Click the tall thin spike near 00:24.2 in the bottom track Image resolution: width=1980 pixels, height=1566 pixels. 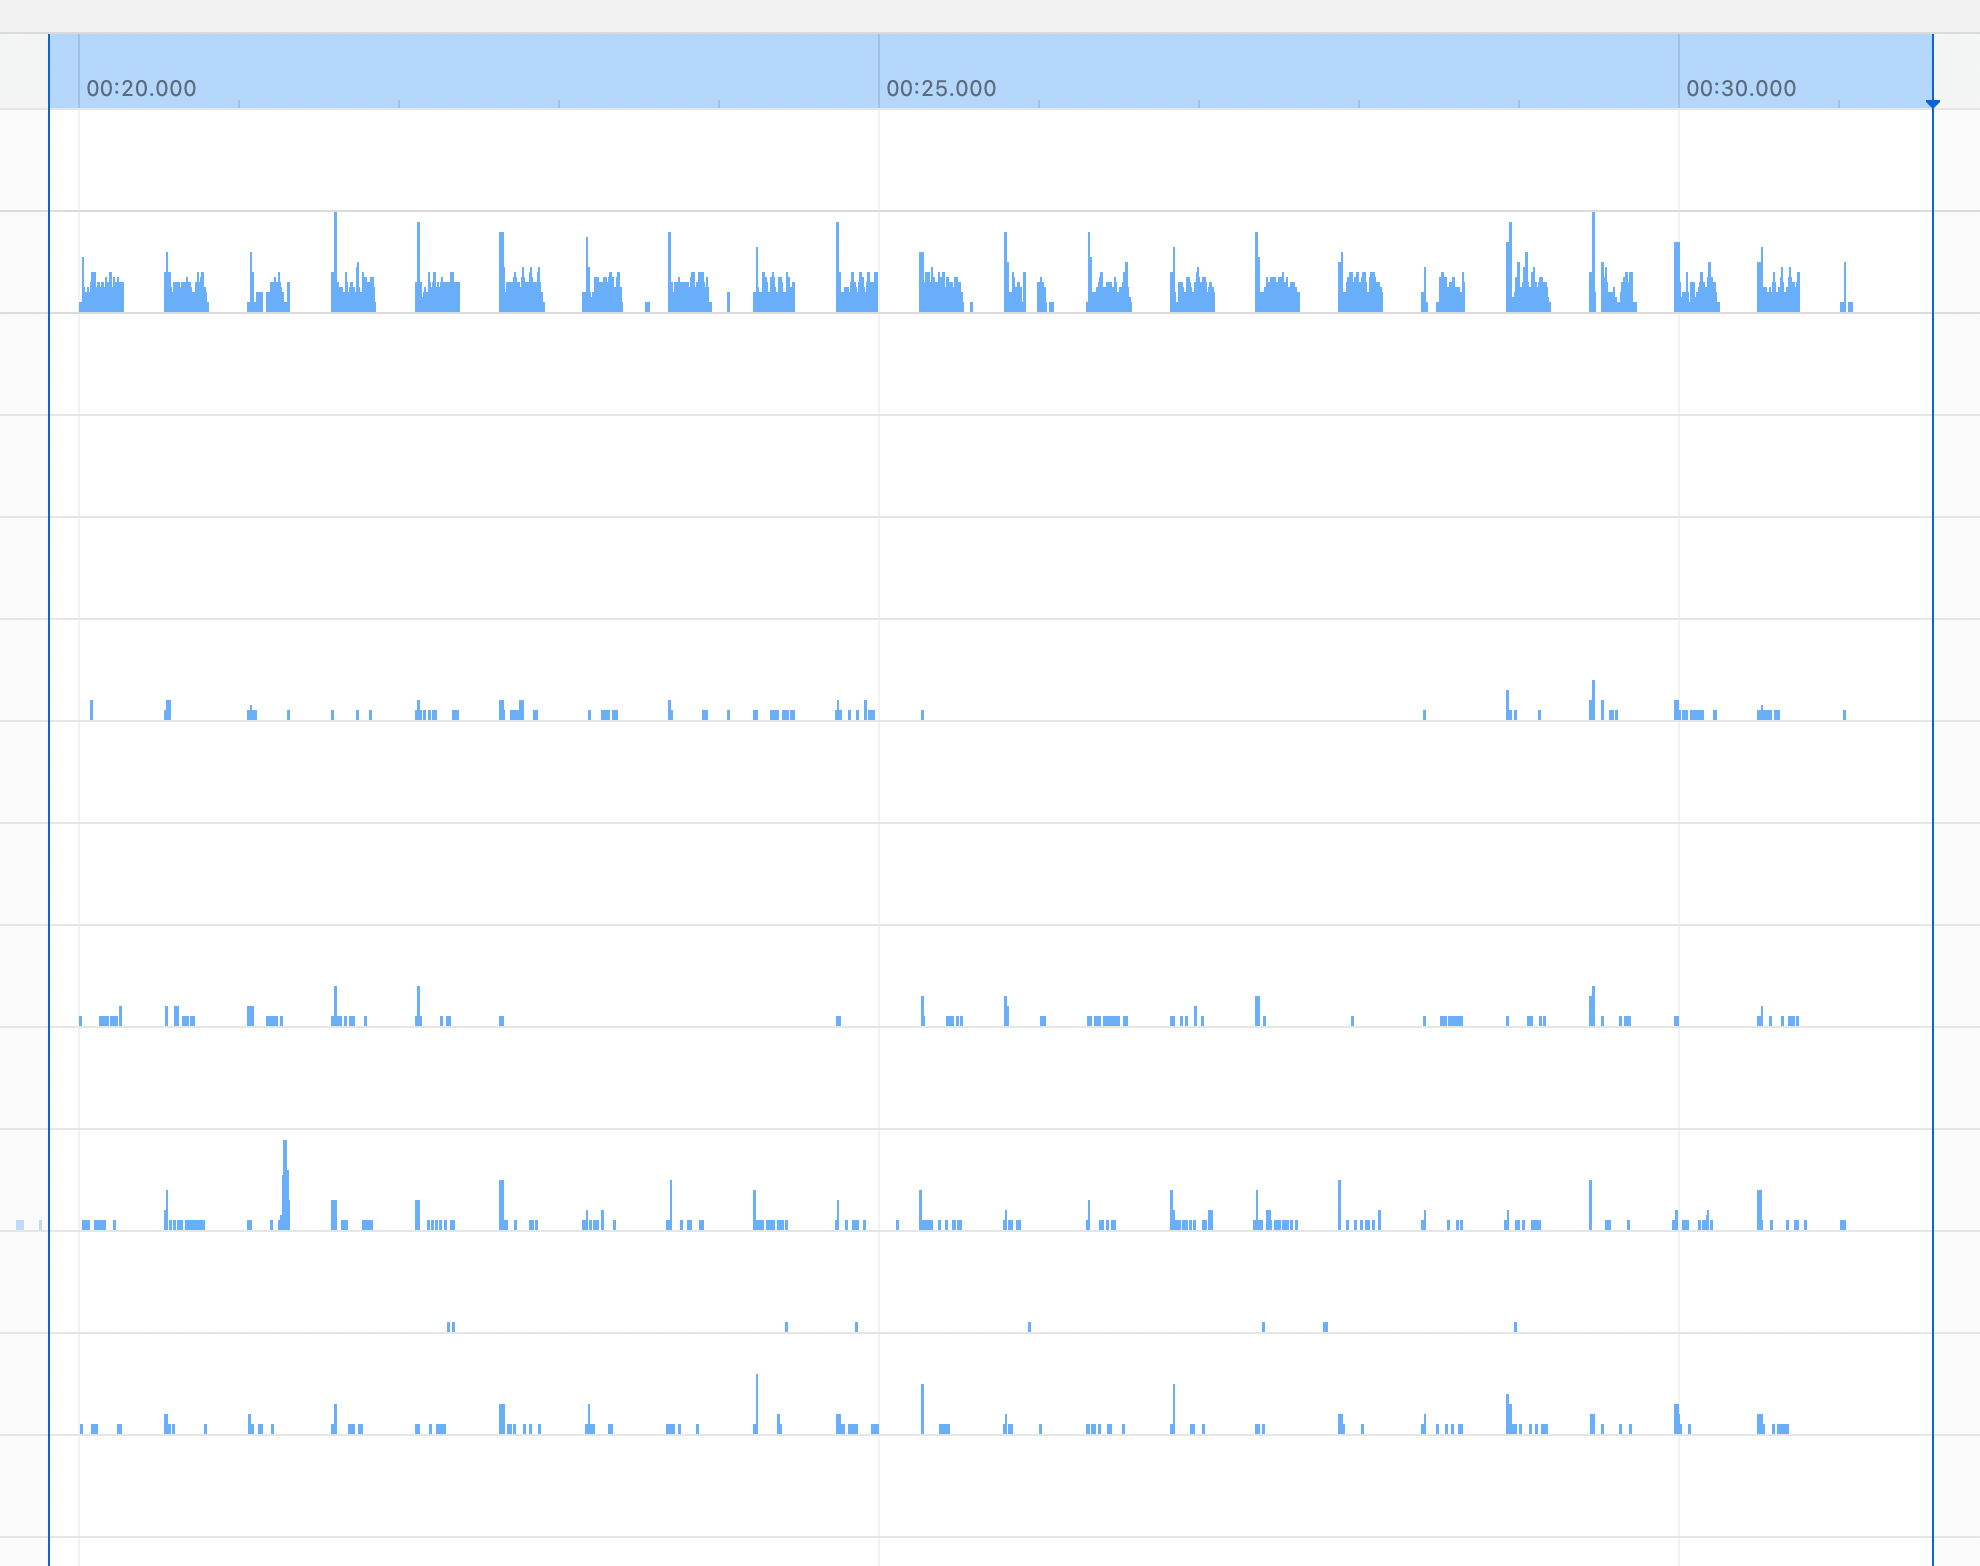click(x=757, y=1400)
